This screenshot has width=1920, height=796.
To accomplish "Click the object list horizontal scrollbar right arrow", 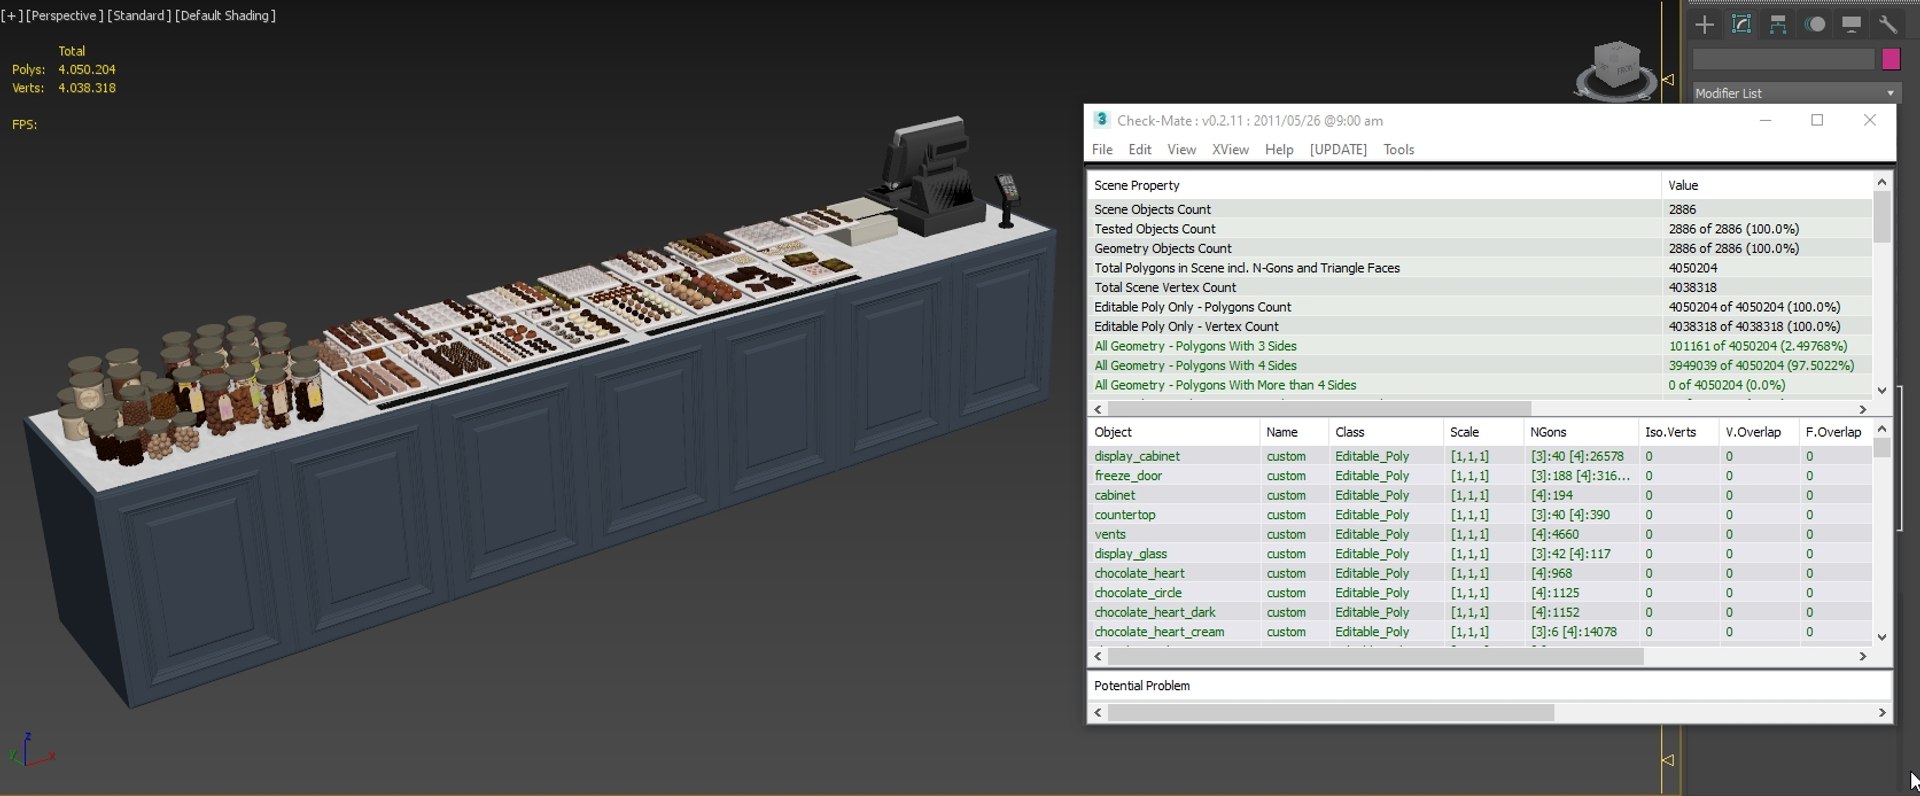I will (1862, 656).
